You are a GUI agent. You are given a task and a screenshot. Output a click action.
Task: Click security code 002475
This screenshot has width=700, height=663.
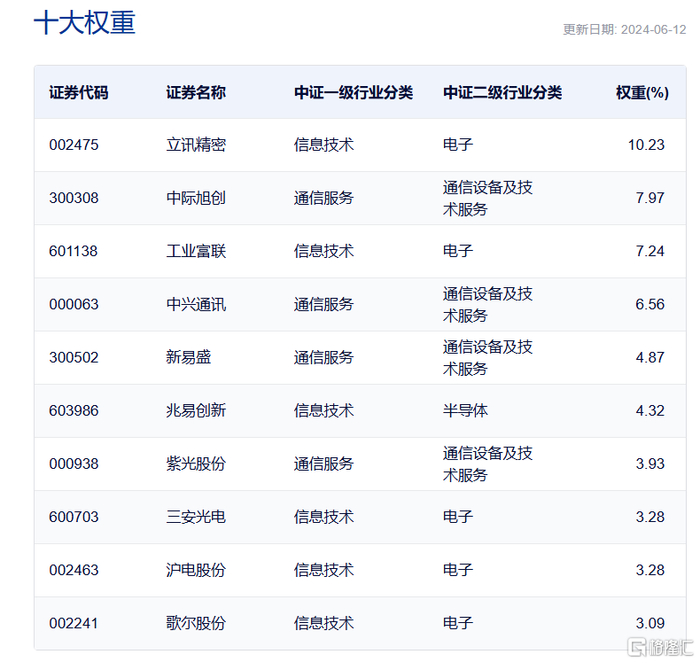point(74,145)
